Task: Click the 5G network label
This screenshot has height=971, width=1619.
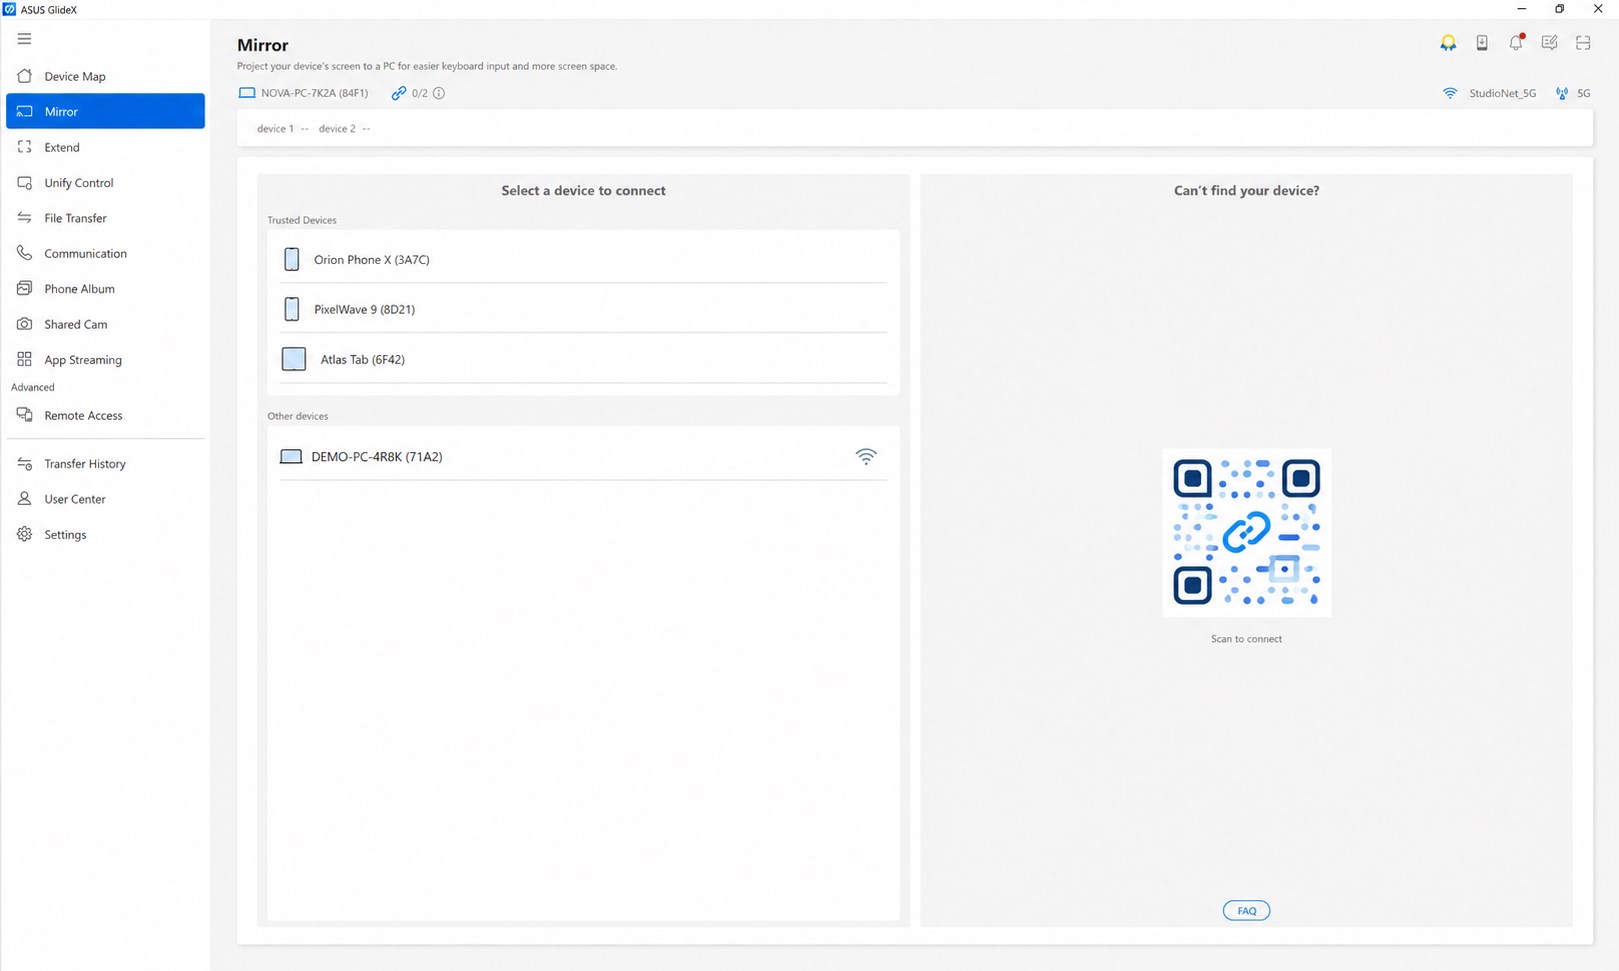Action: (1583, 93)
